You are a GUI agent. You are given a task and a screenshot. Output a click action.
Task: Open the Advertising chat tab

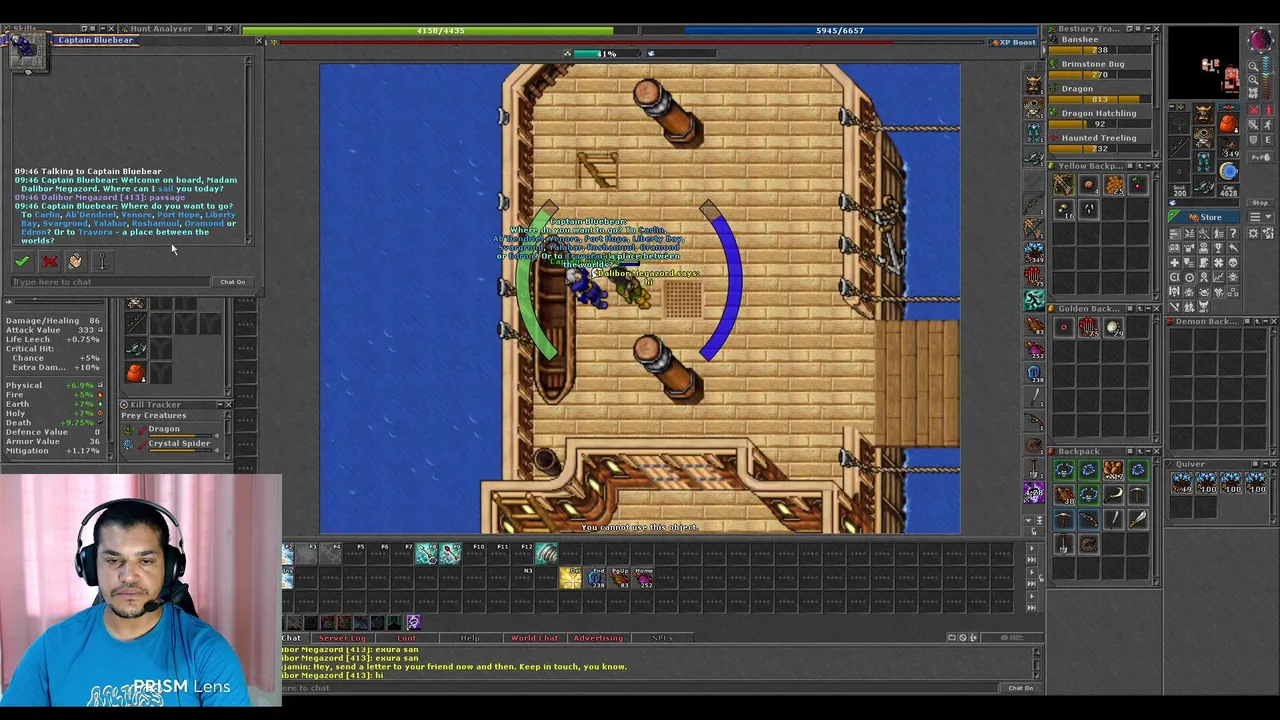(x=597, y=638)
